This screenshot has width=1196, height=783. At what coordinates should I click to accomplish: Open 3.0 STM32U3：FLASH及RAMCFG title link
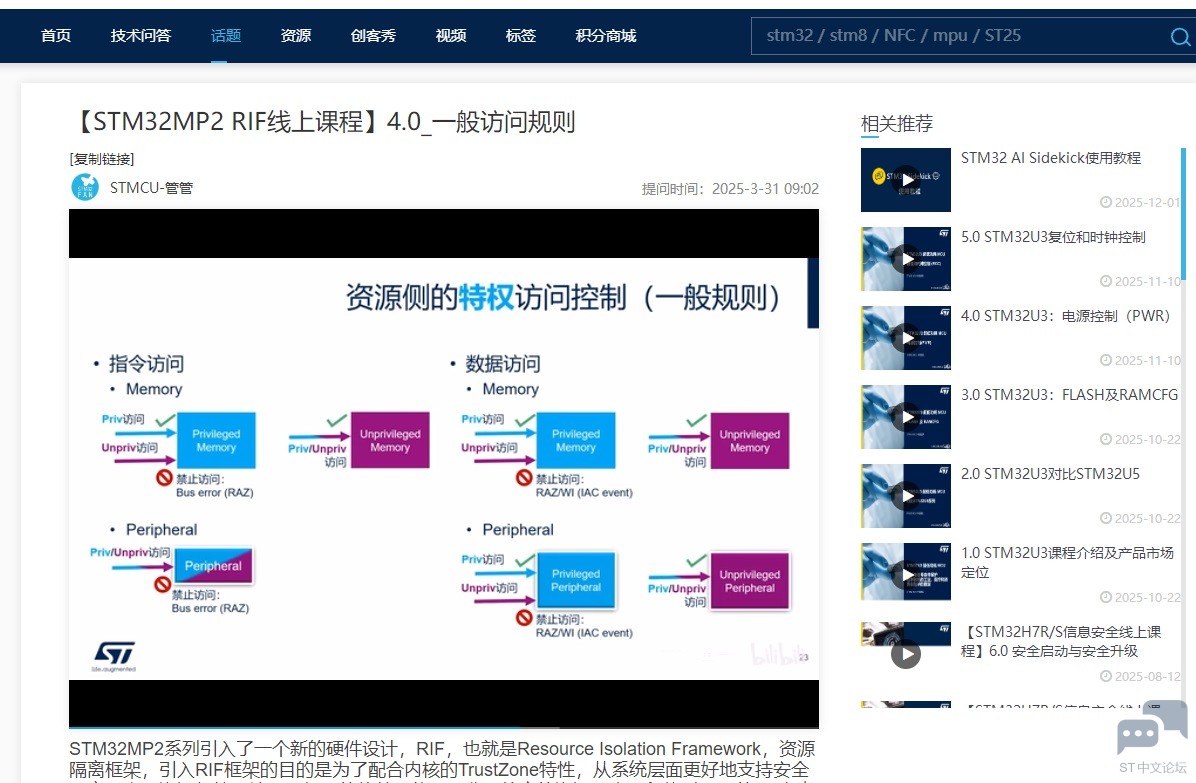(x=1069, y=395)
